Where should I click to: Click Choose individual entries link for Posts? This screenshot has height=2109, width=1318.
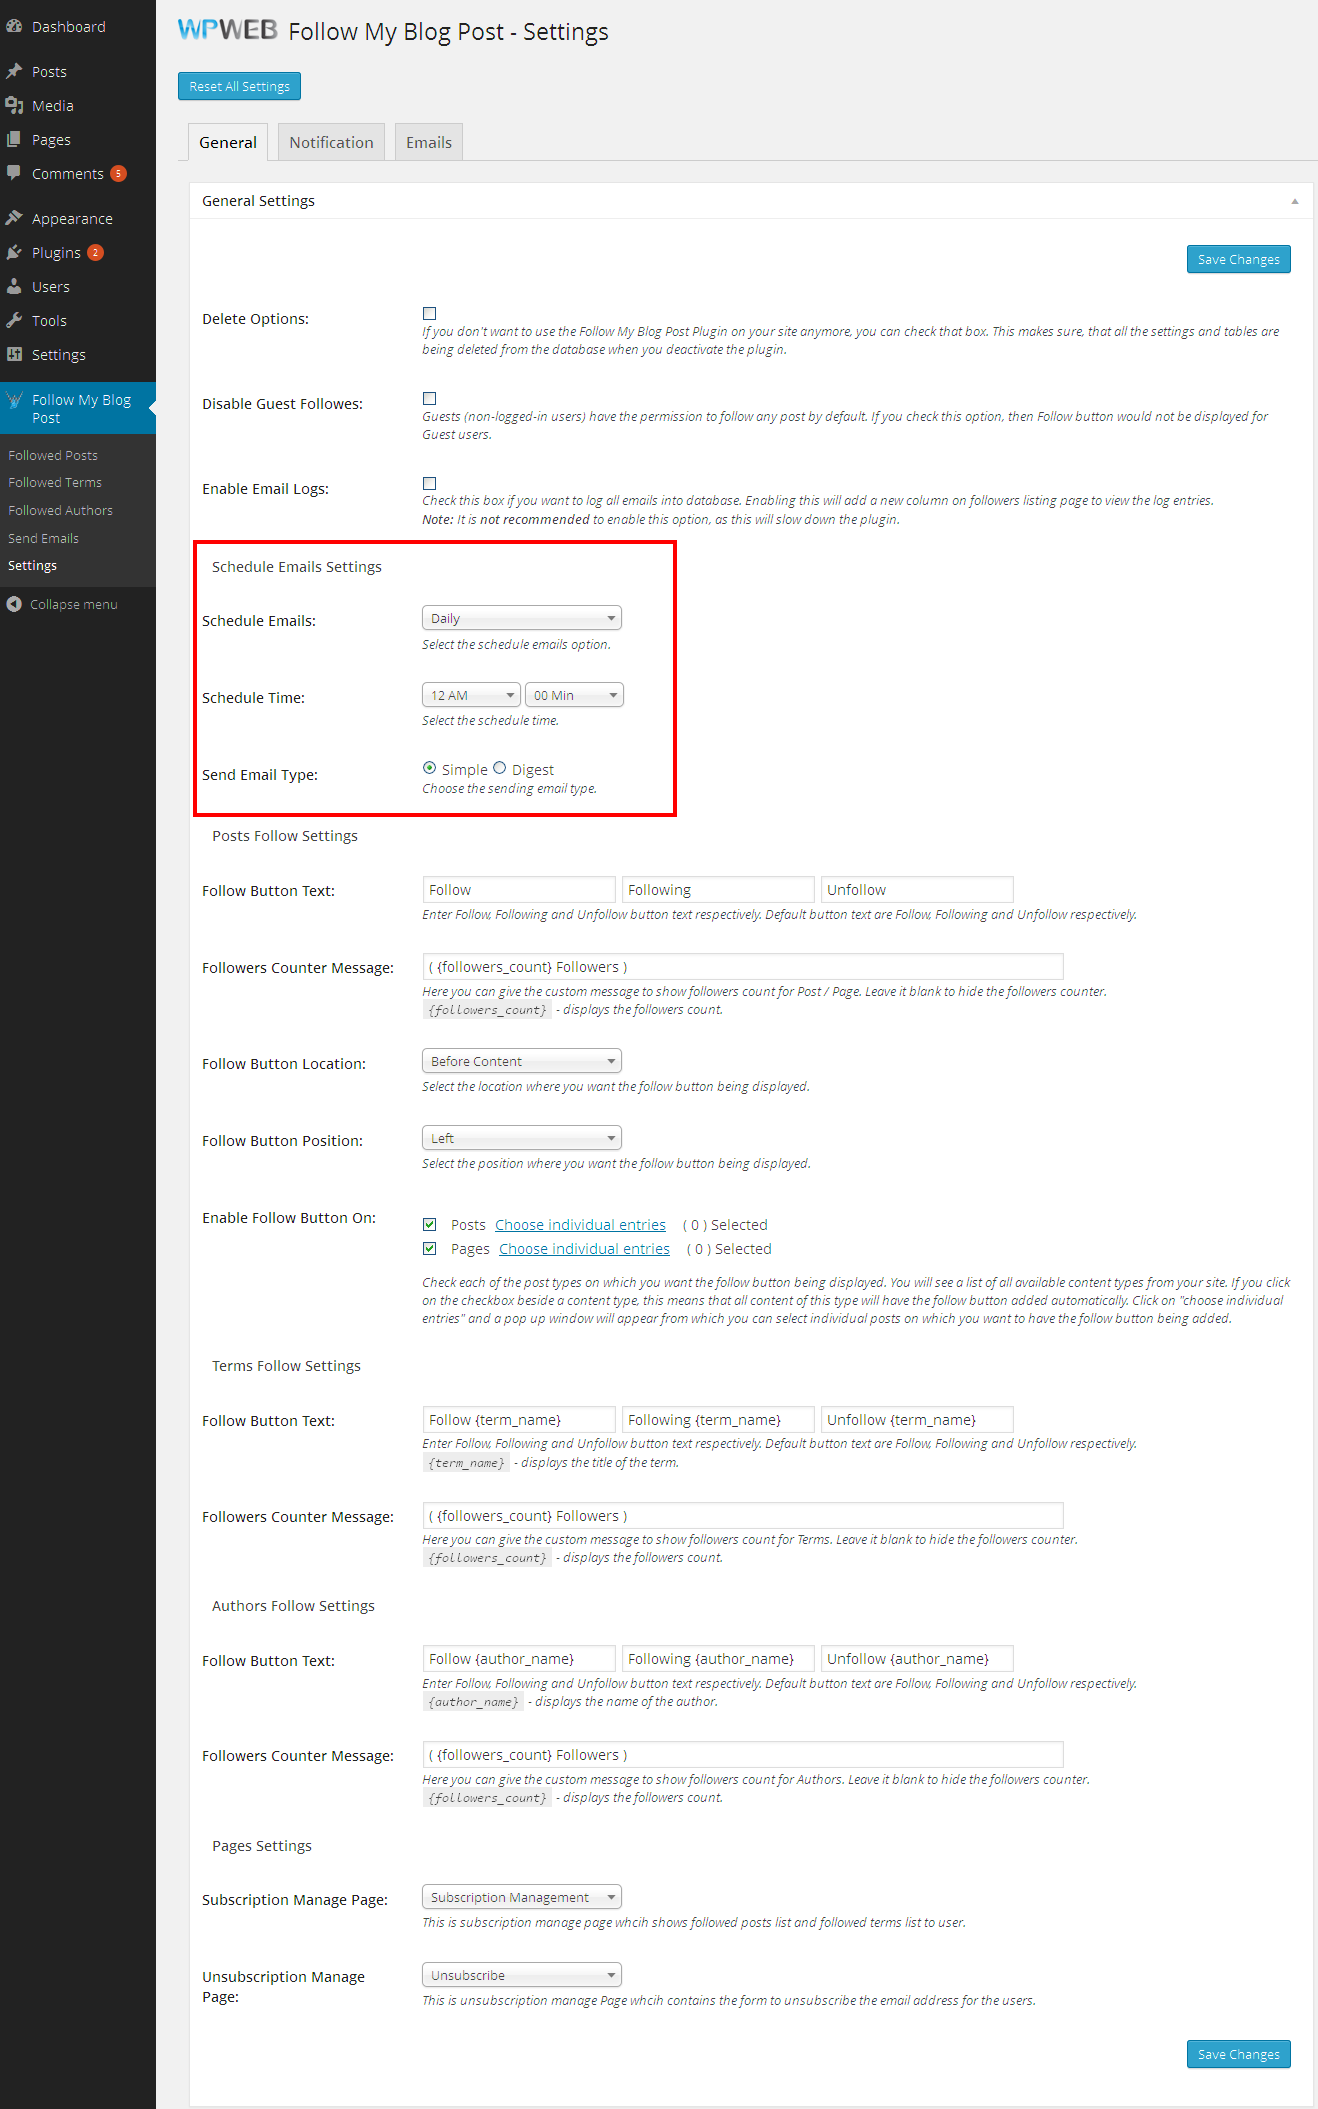[x=580, y=1225]
